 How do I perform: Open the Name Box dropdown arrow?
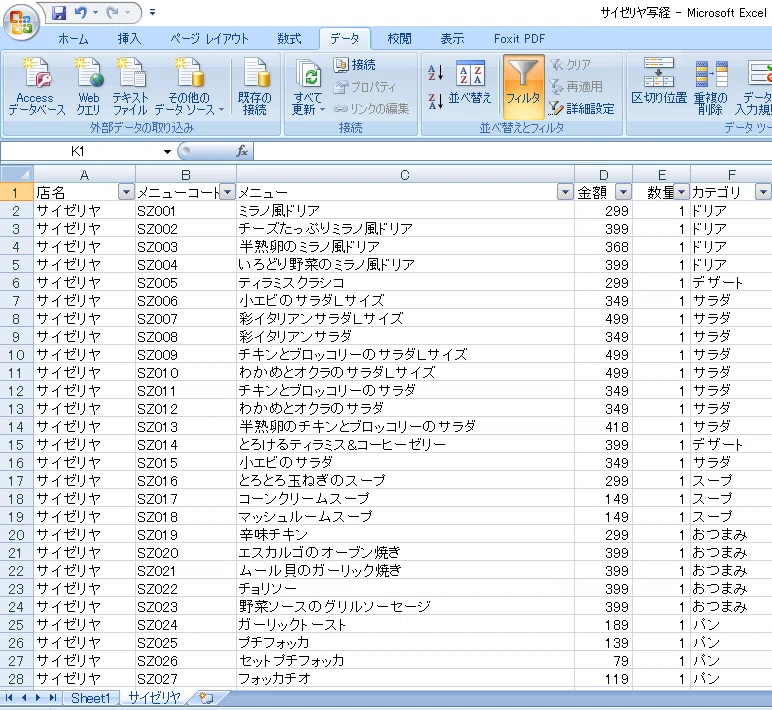(167, 152)
